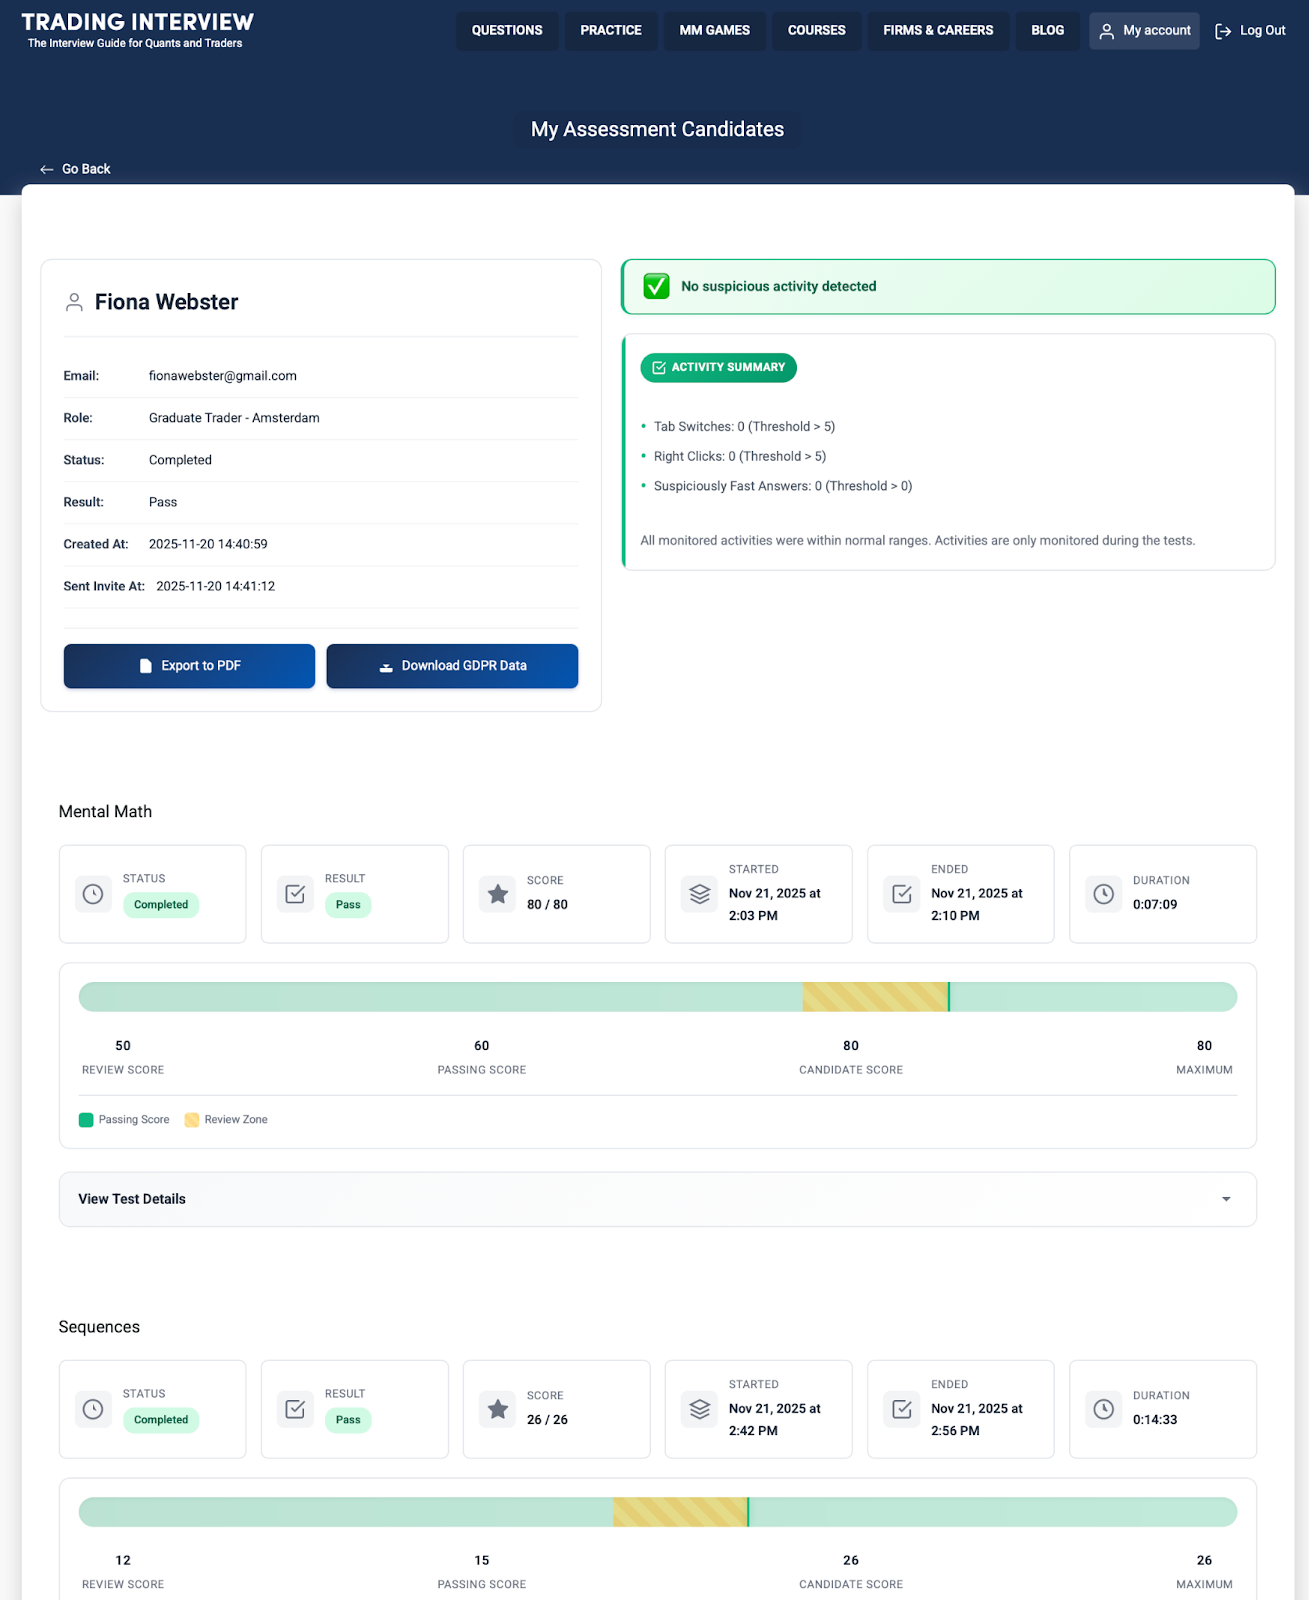Click the Sequences ended checkbox icon

tap(902, 1409)
